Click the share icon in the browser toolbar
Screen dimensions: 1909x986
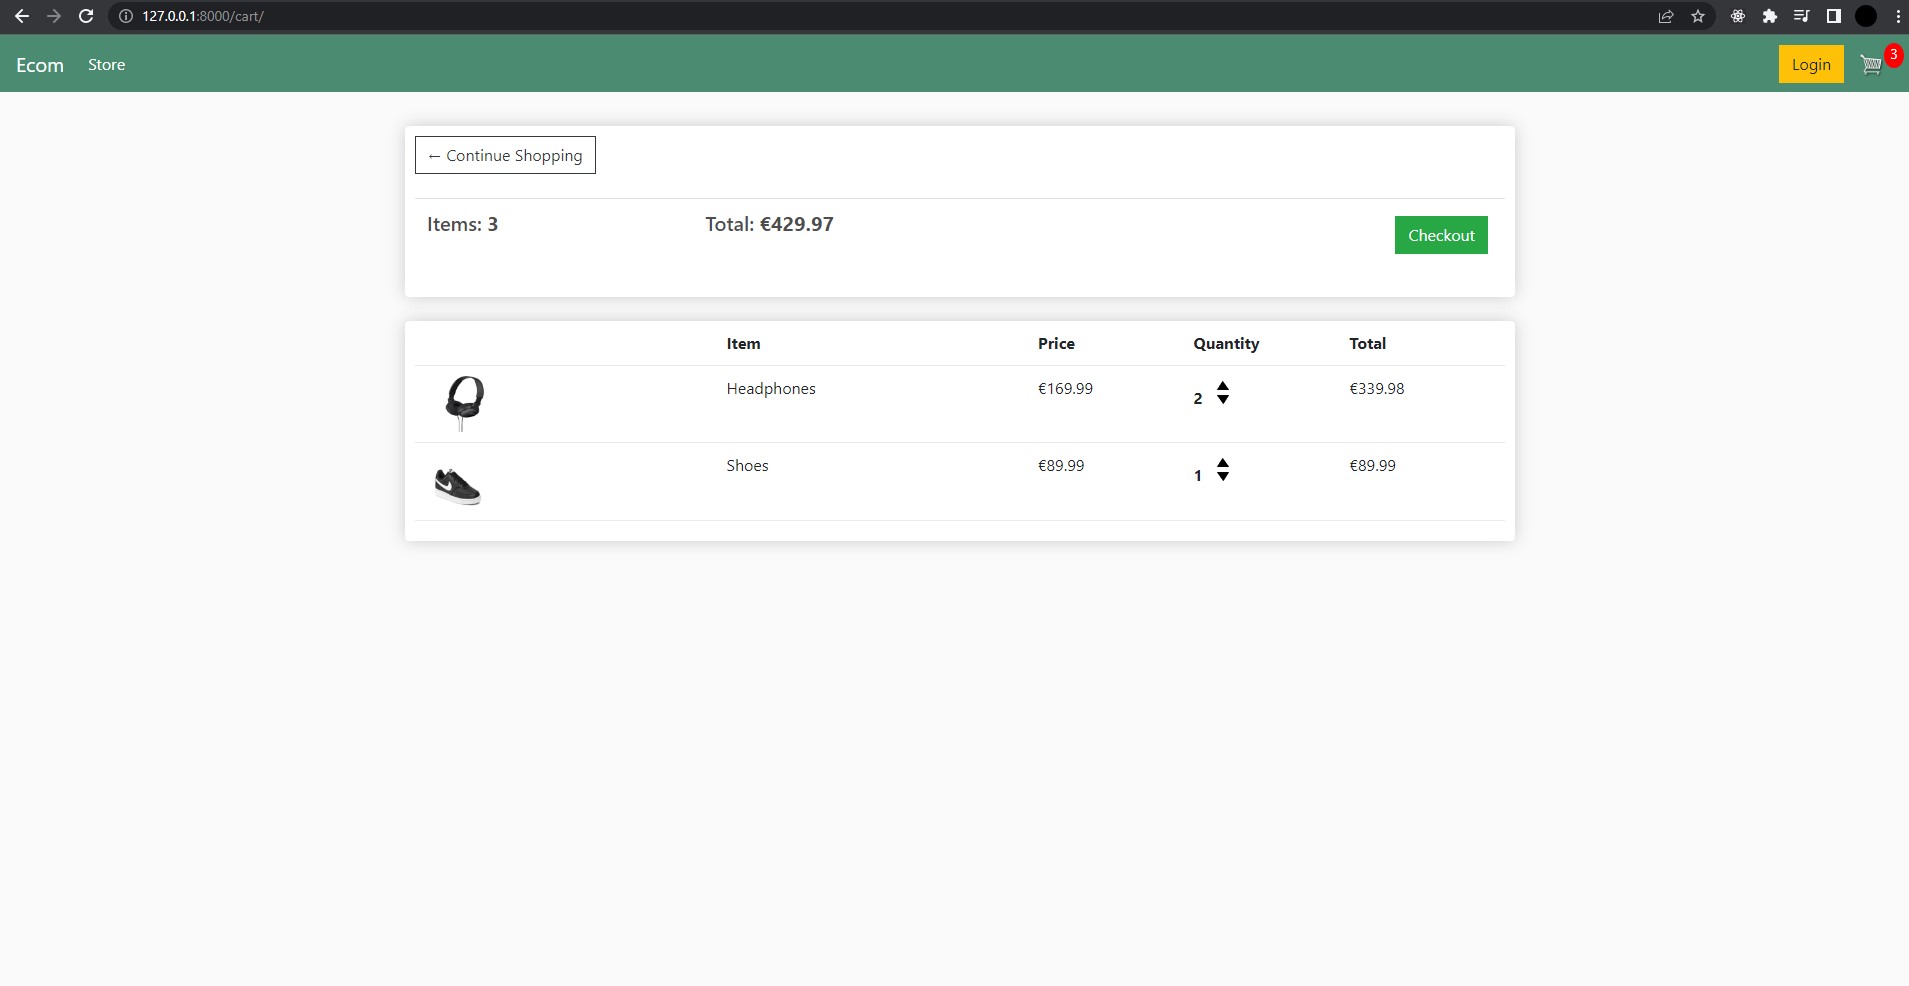coord(1665,16)
